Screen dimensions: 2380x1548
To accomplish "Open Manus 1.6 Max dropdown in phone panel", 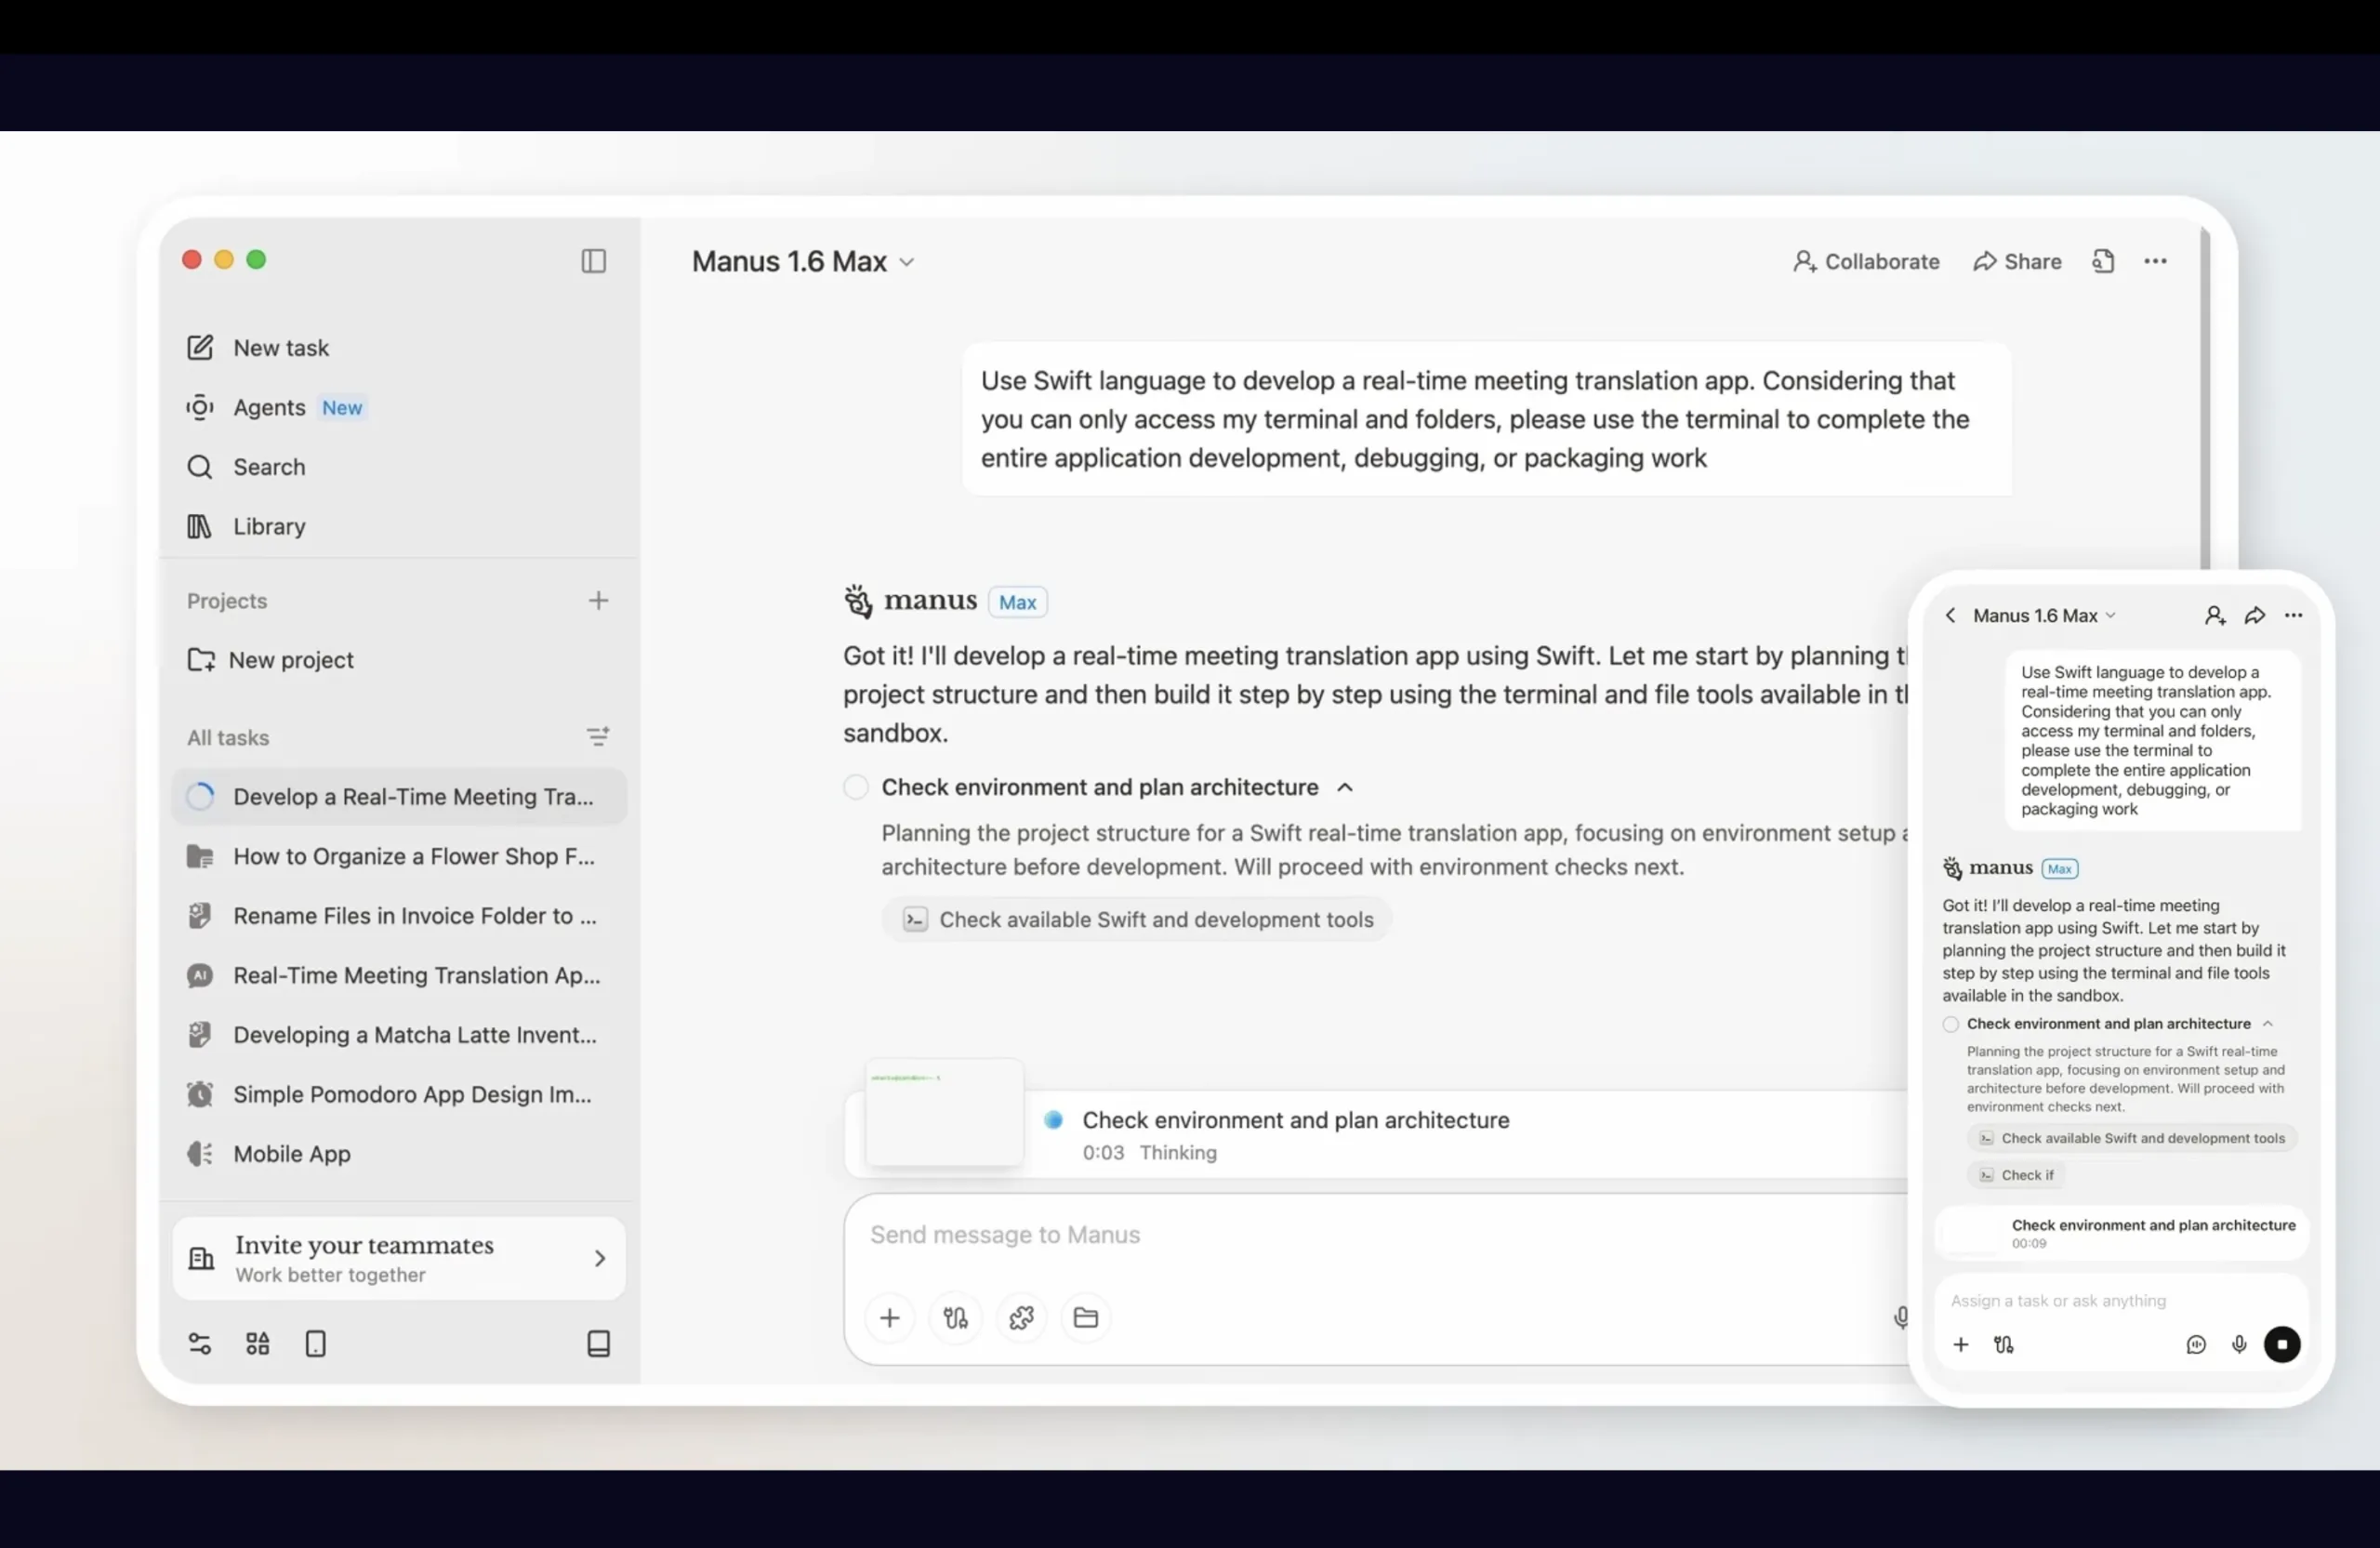I will click(x=2044, y=616).
